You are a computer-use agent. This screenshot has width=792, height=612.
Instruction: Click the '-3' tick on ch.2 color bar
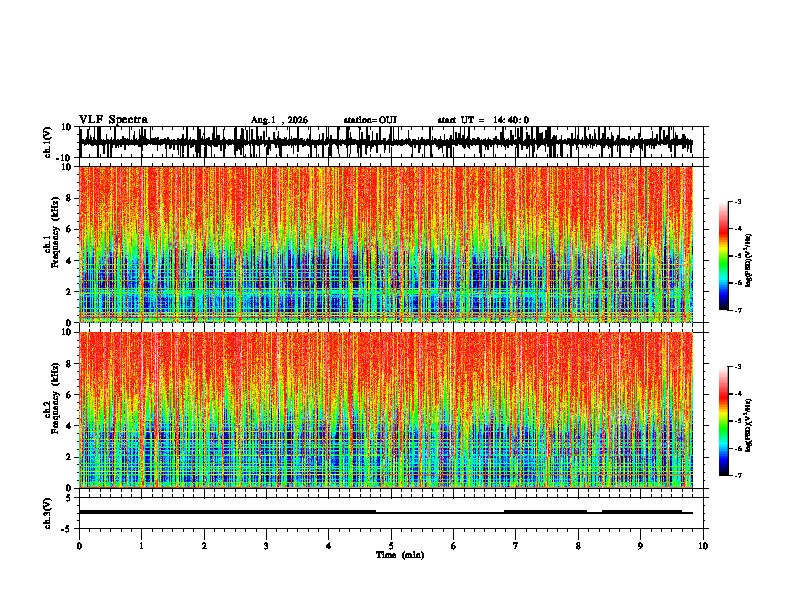[738, 367]
